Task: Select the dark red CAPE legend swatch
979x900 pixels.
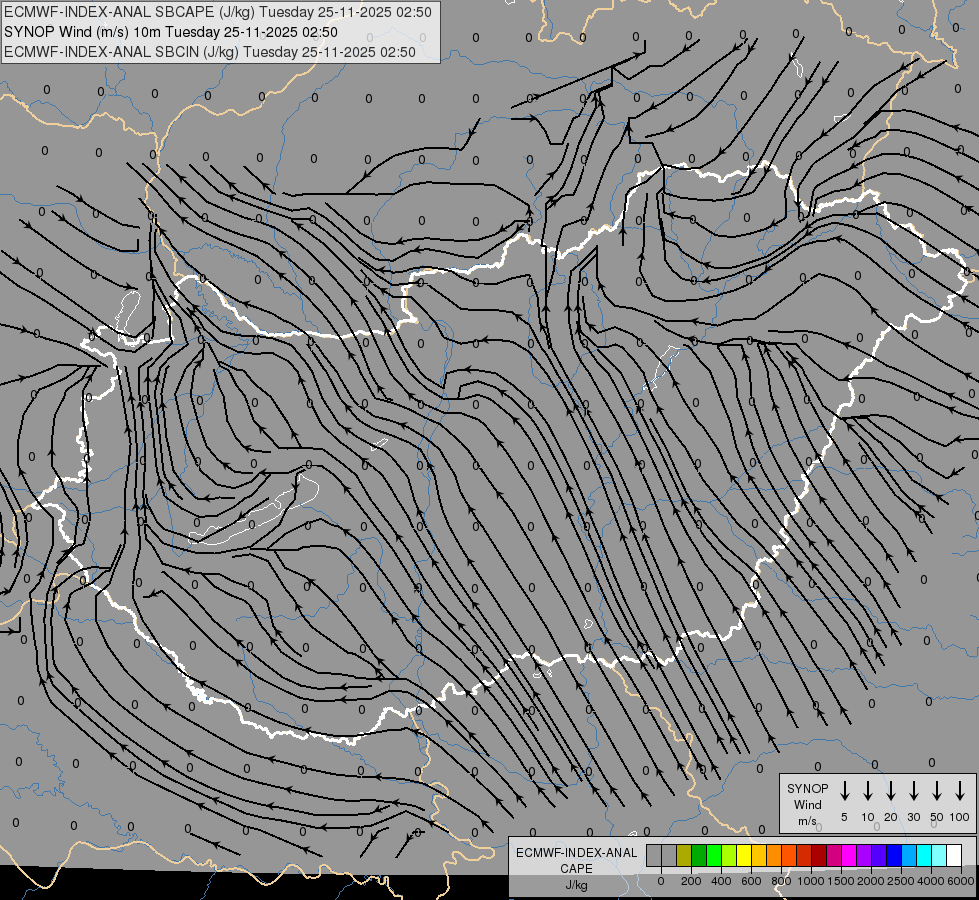Action: (820, 855)
